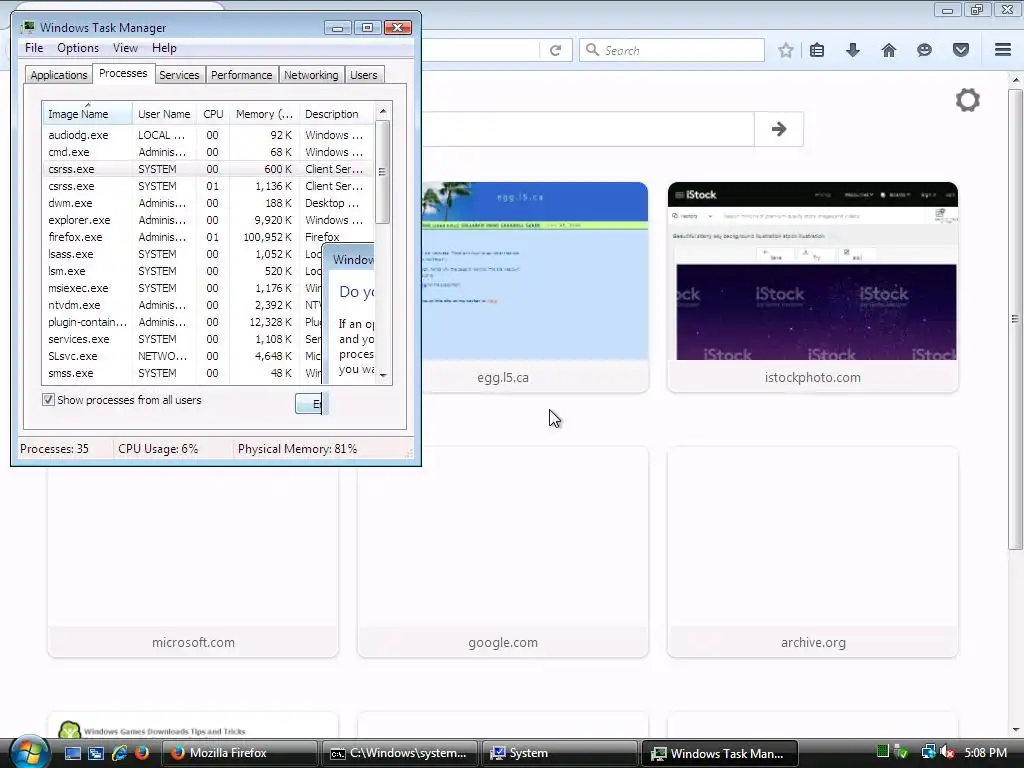This screenshot has width=1024, height=768.
Task: Switch to the Users tab
Action: tap(364, 75)
